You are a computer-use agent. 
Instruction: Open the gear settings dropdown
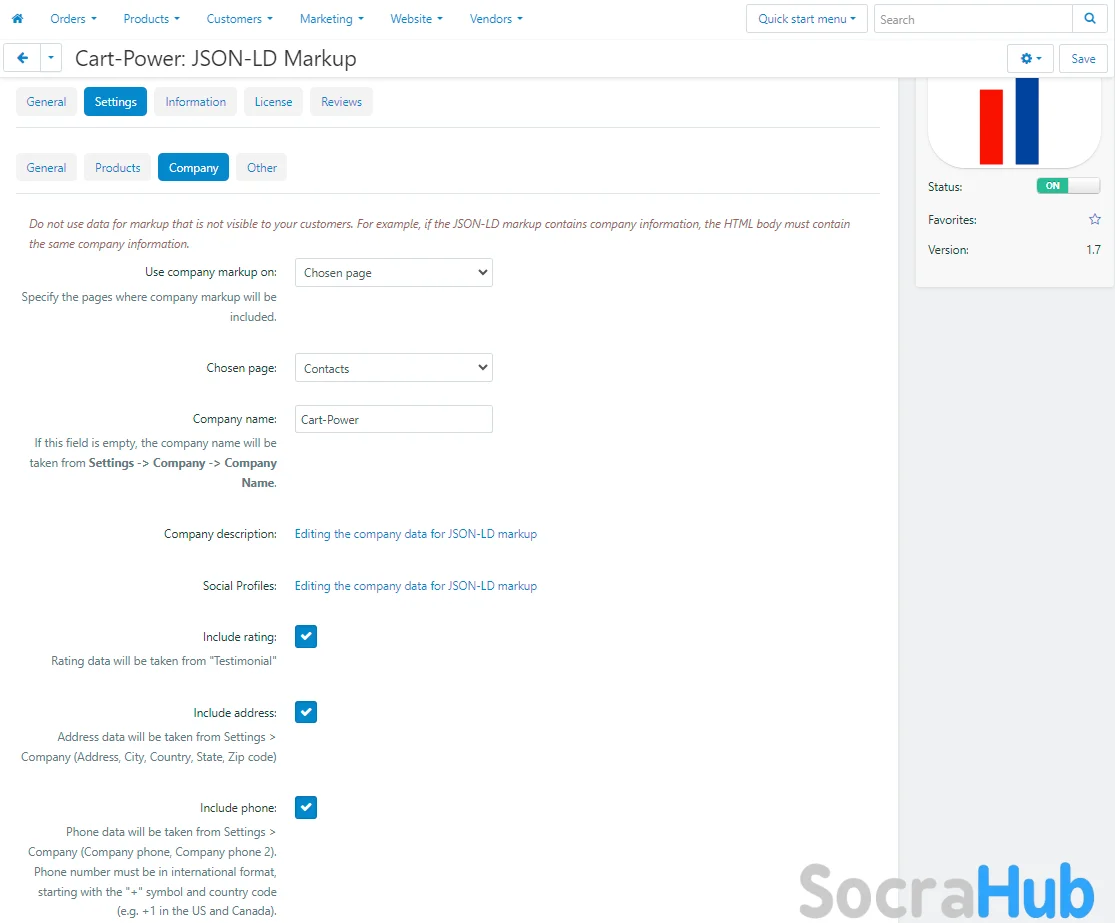[x=1030, y=59]
